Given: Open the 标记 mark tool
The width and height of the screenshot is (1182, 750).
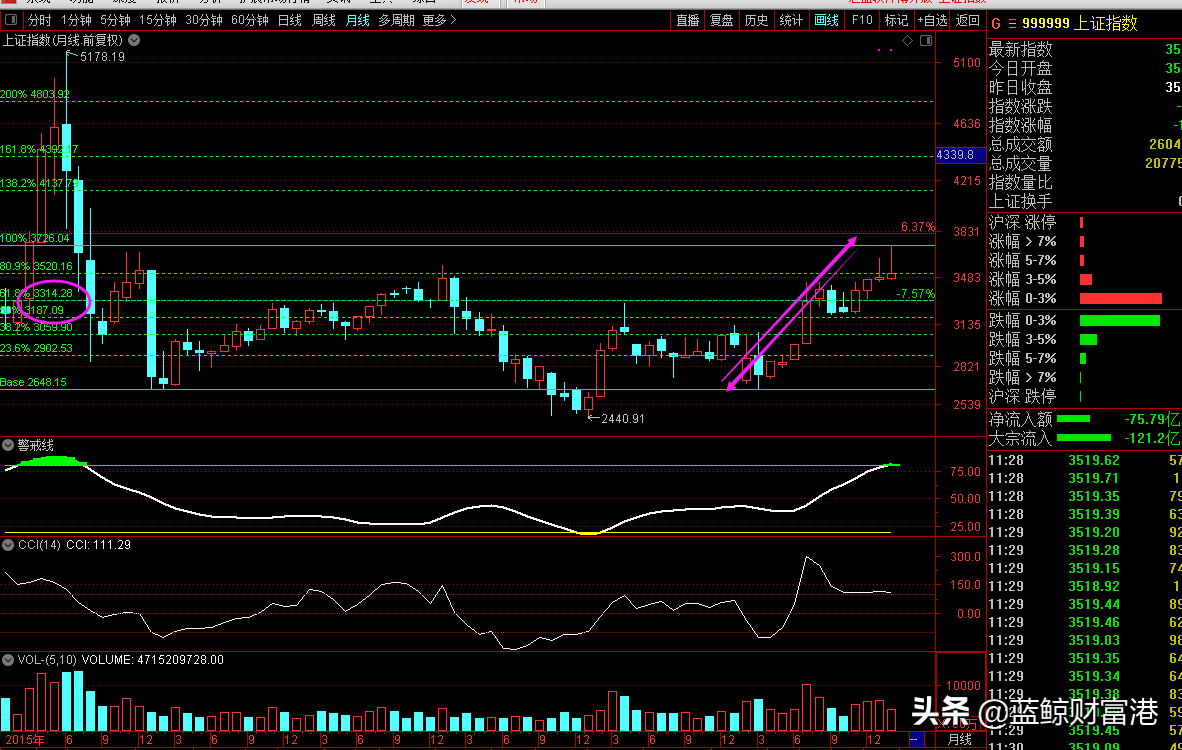Looking at the screenshot, I should (896, 20).
